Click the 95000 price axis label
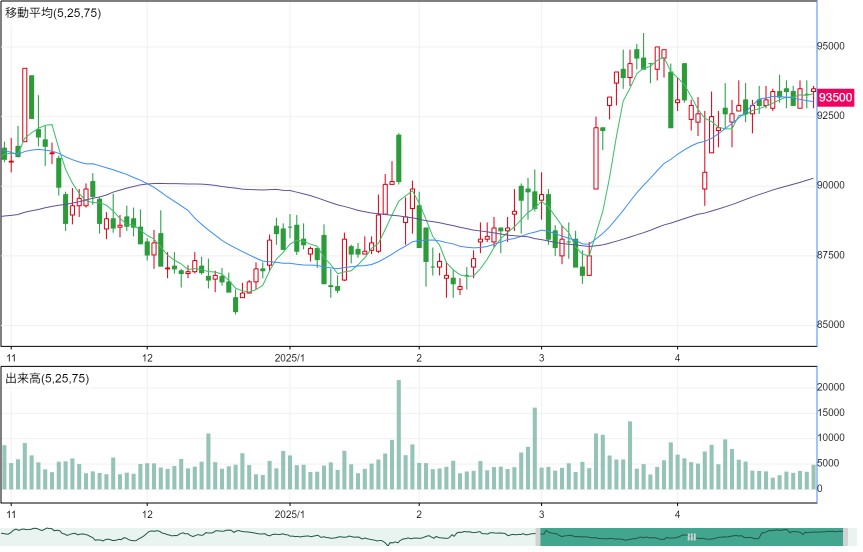The image size is (863, 552). click(x=831, y=46)
